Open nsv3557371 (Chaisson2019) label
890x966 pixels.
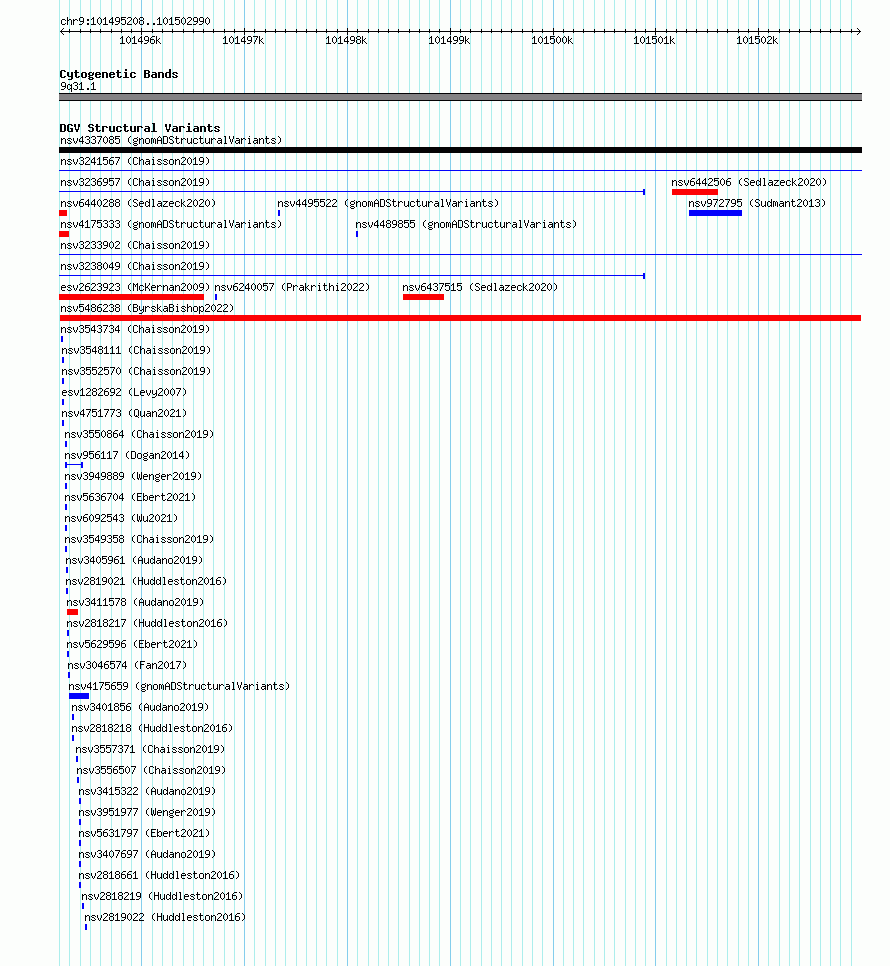pyautogui.click(x=150, y=748)
